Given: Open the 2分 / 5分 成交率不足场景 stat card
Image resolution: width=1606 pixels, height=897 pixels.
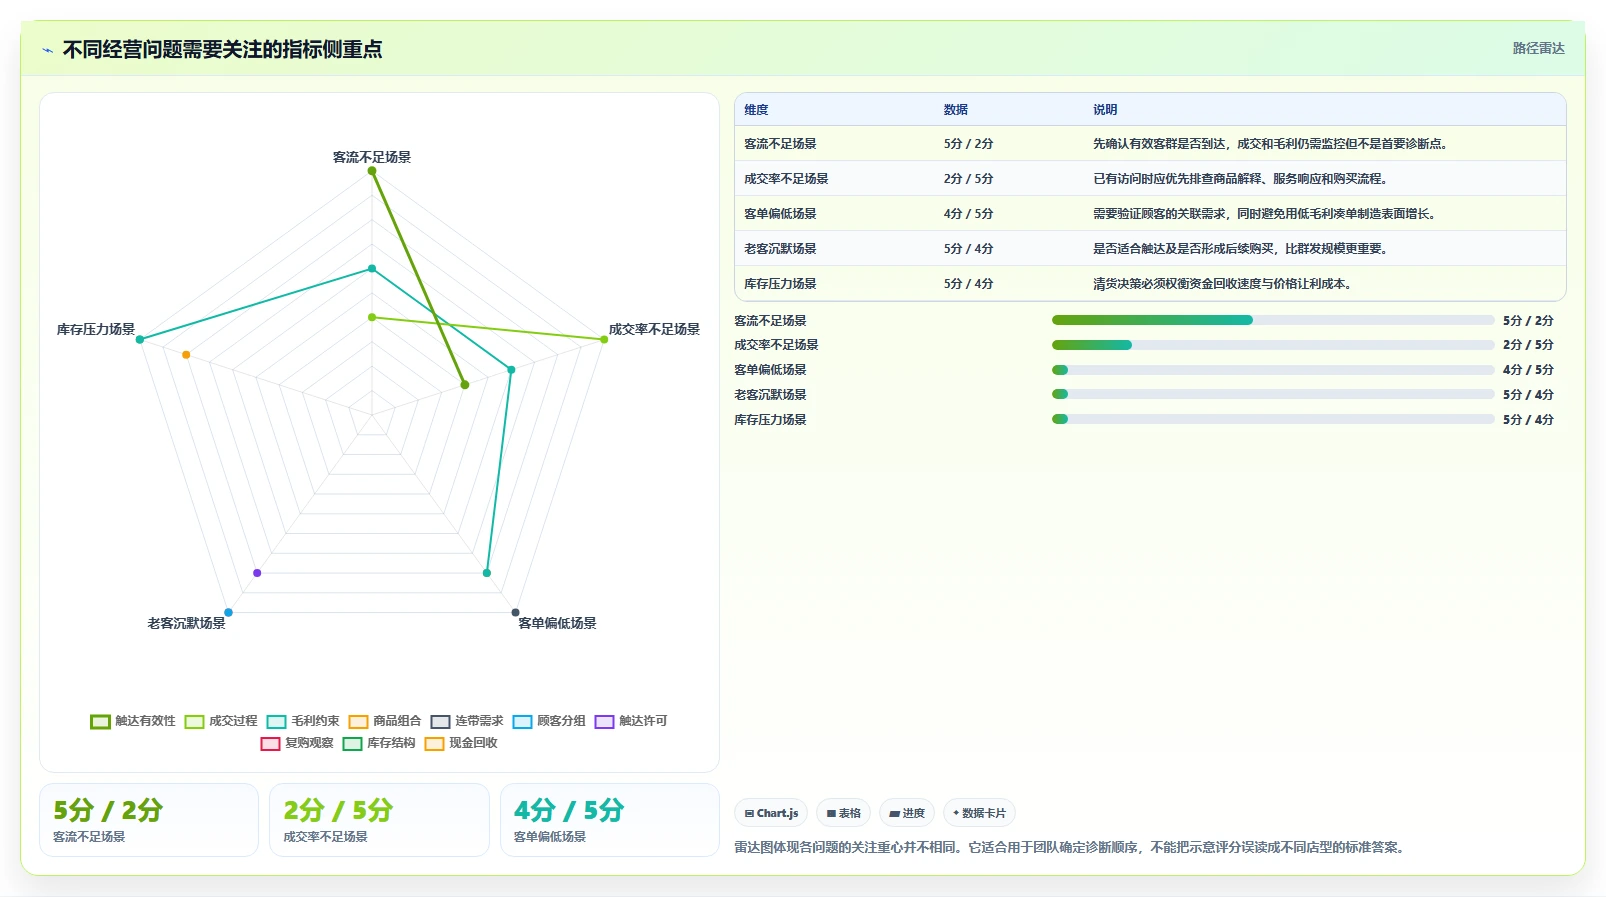Looking at the screenshot, I should click(x=379, y=820).
